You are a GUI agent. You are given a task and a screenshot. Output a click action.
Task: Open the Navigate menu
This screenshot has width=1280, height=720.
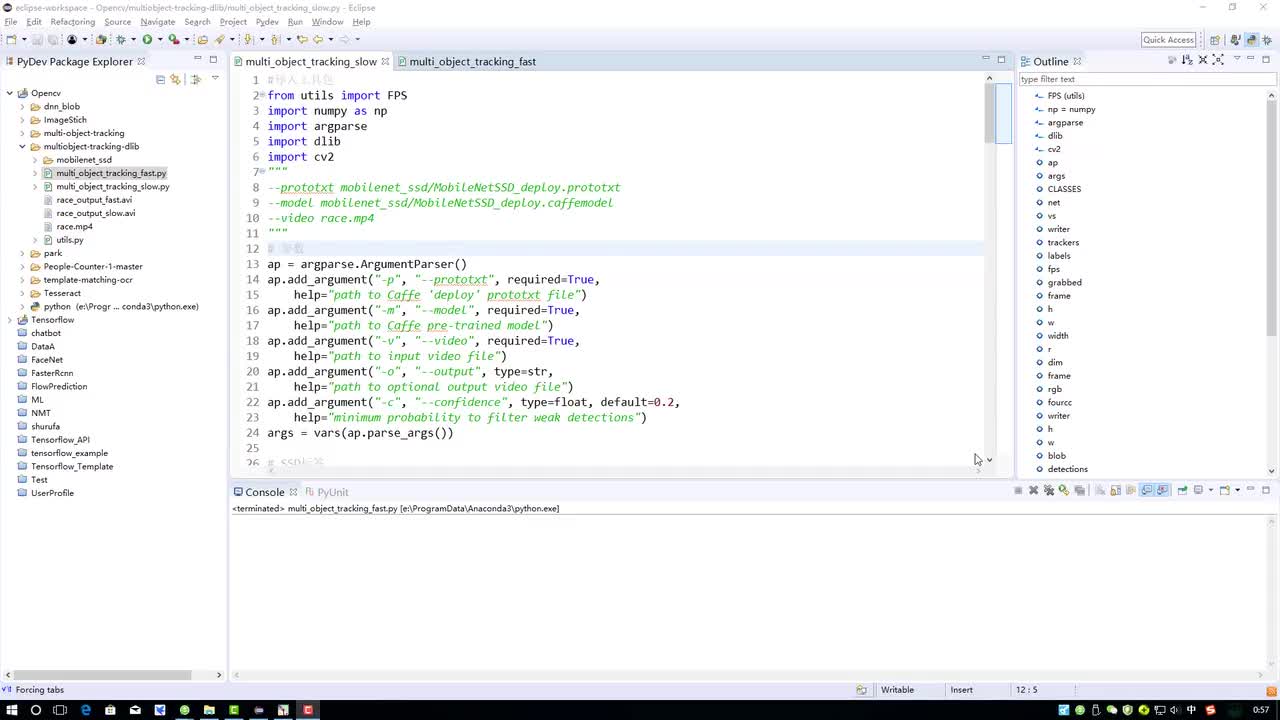coord(157,22)
